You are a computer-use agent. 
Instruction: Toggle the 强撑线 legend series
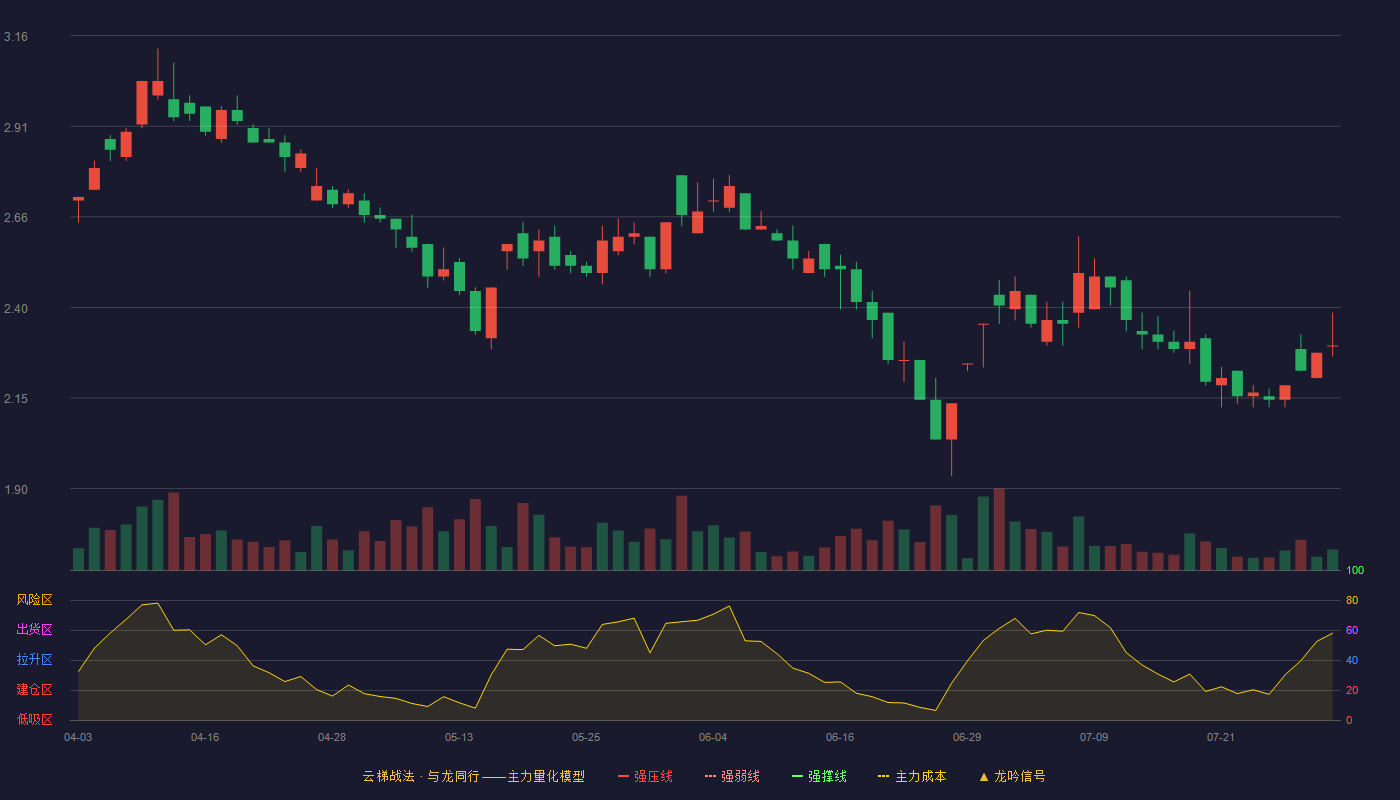click(x=819, y=776)
